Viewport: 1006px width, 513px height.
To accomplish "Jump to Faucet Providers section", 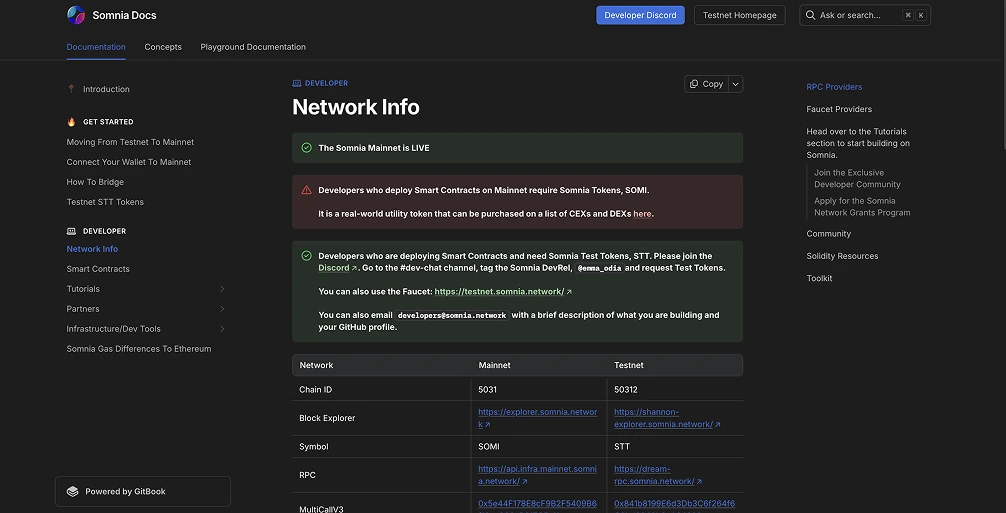I will pos(839,110).
